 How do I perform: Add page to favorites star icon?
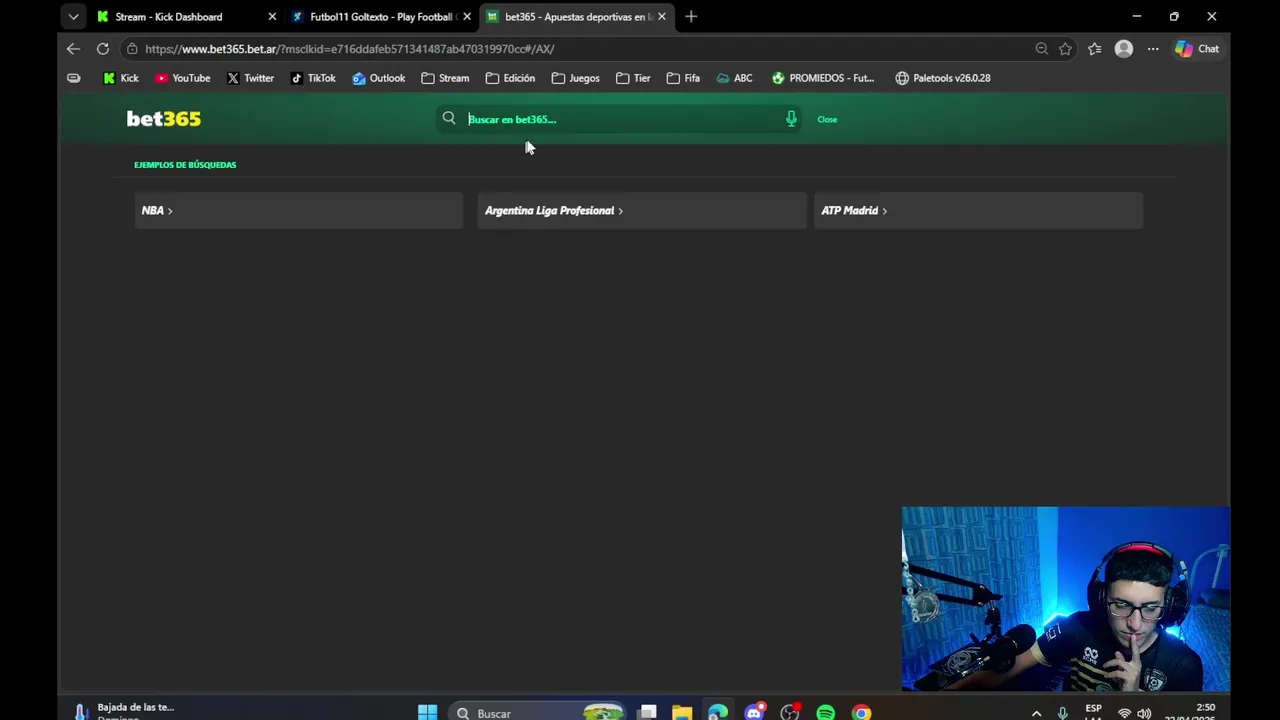(x=1065, y=48)
